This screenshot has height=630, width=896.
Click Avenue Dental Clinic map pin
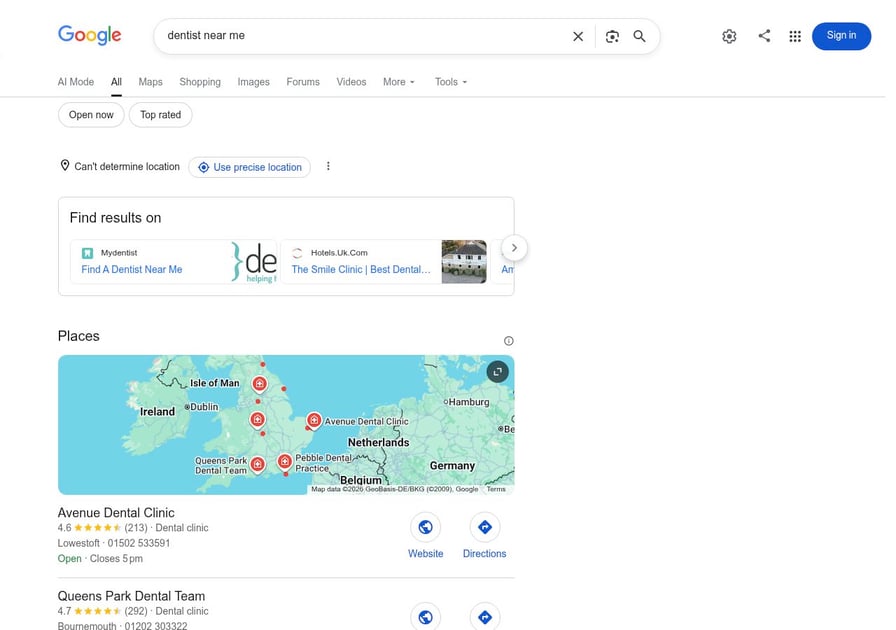click(314, 421)
